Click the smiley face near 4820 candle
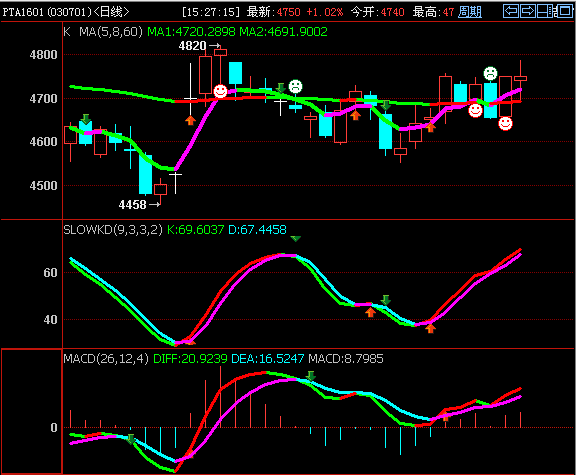 point(220,91)
